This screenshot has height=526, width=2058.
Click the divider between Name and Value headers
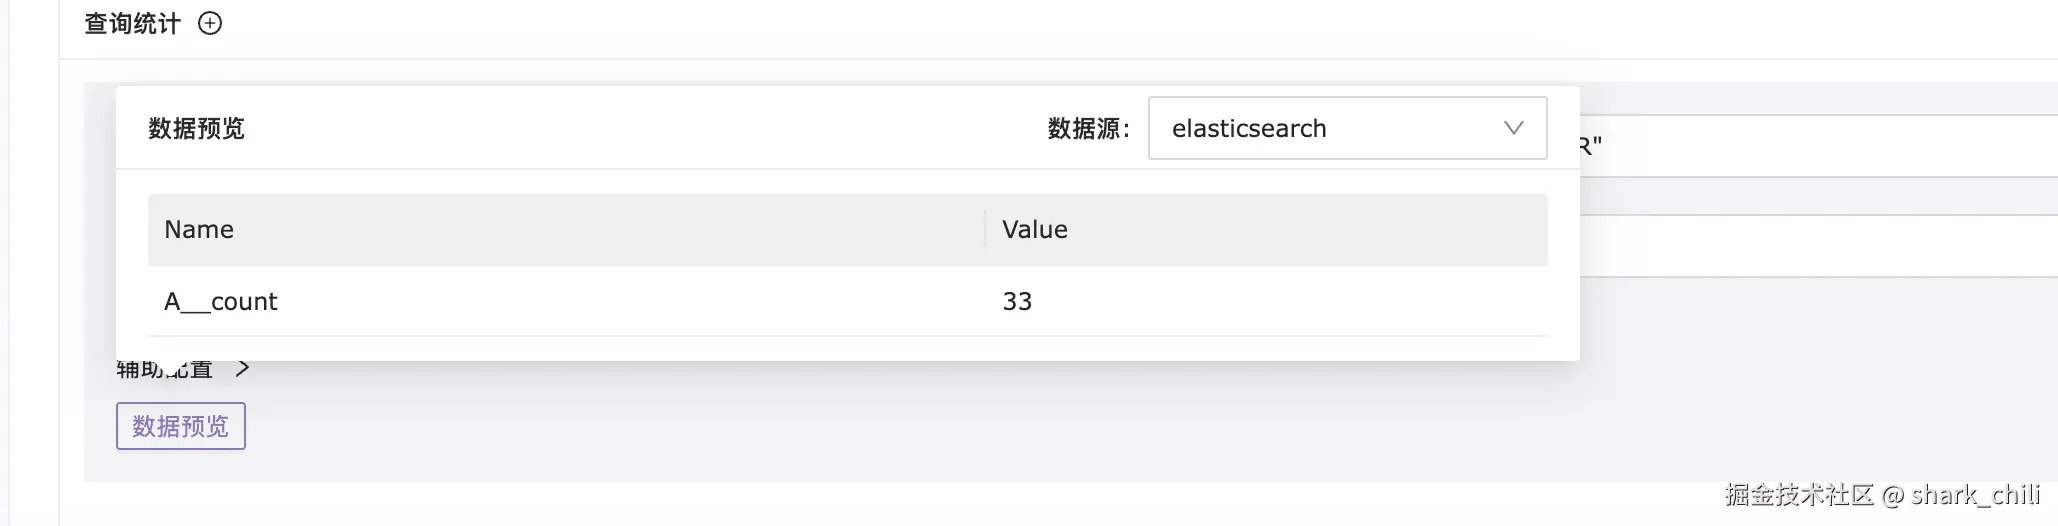985,230
